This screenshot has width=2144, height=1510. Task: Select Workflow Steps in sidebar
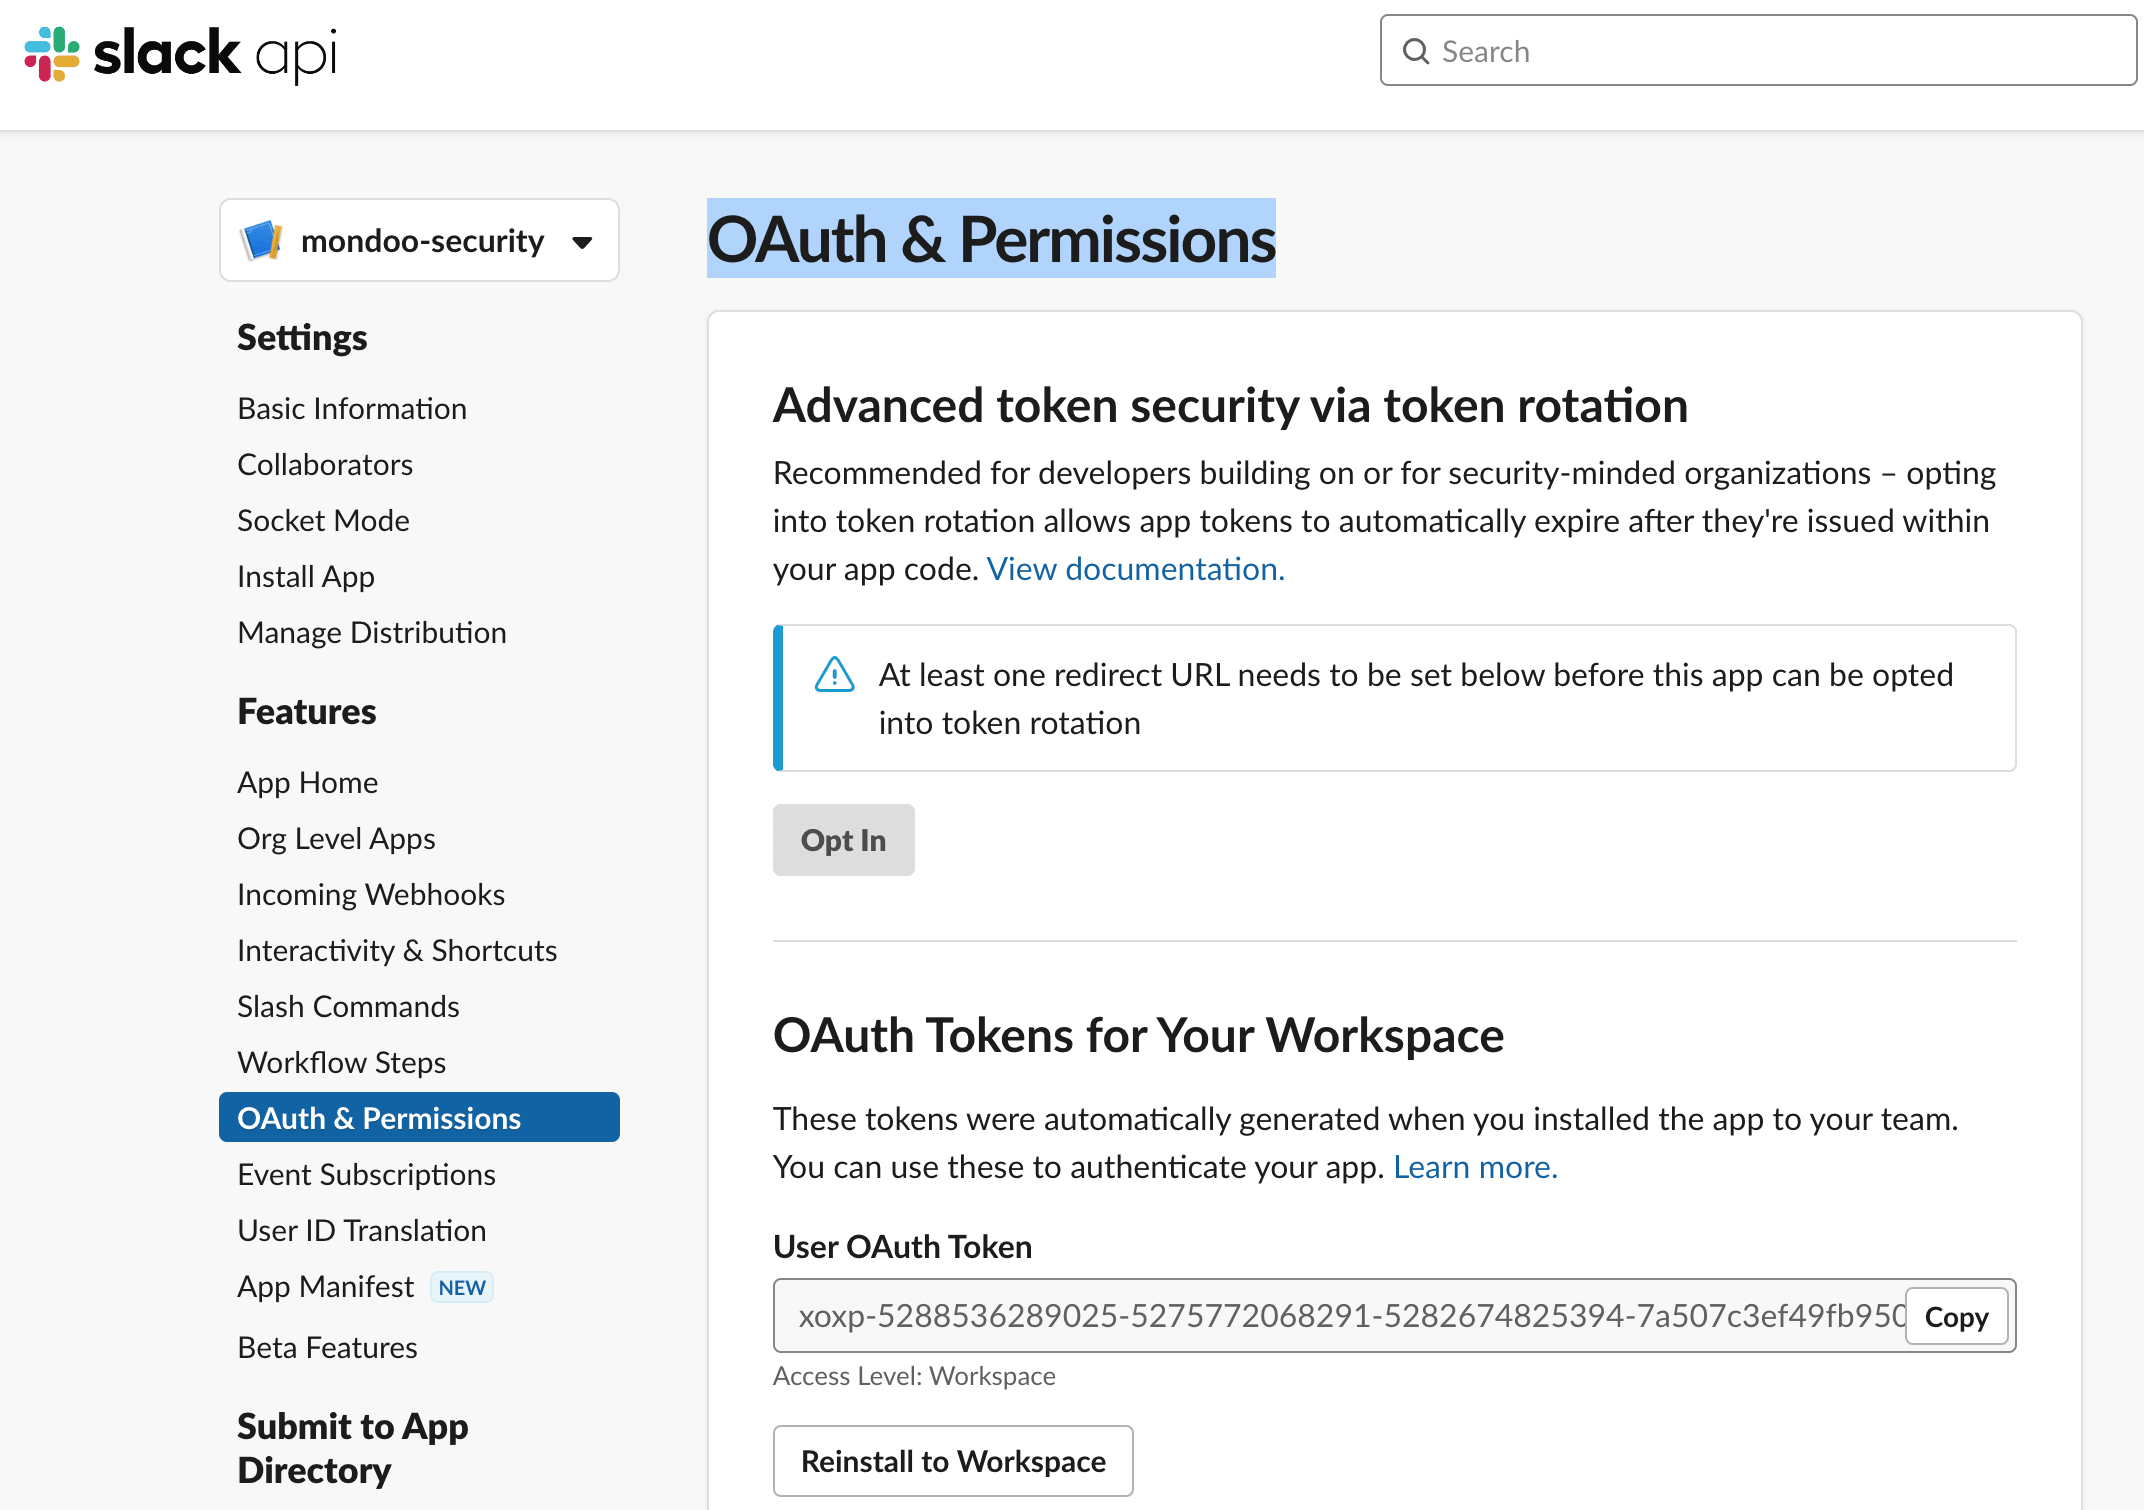pos(341,1062)
